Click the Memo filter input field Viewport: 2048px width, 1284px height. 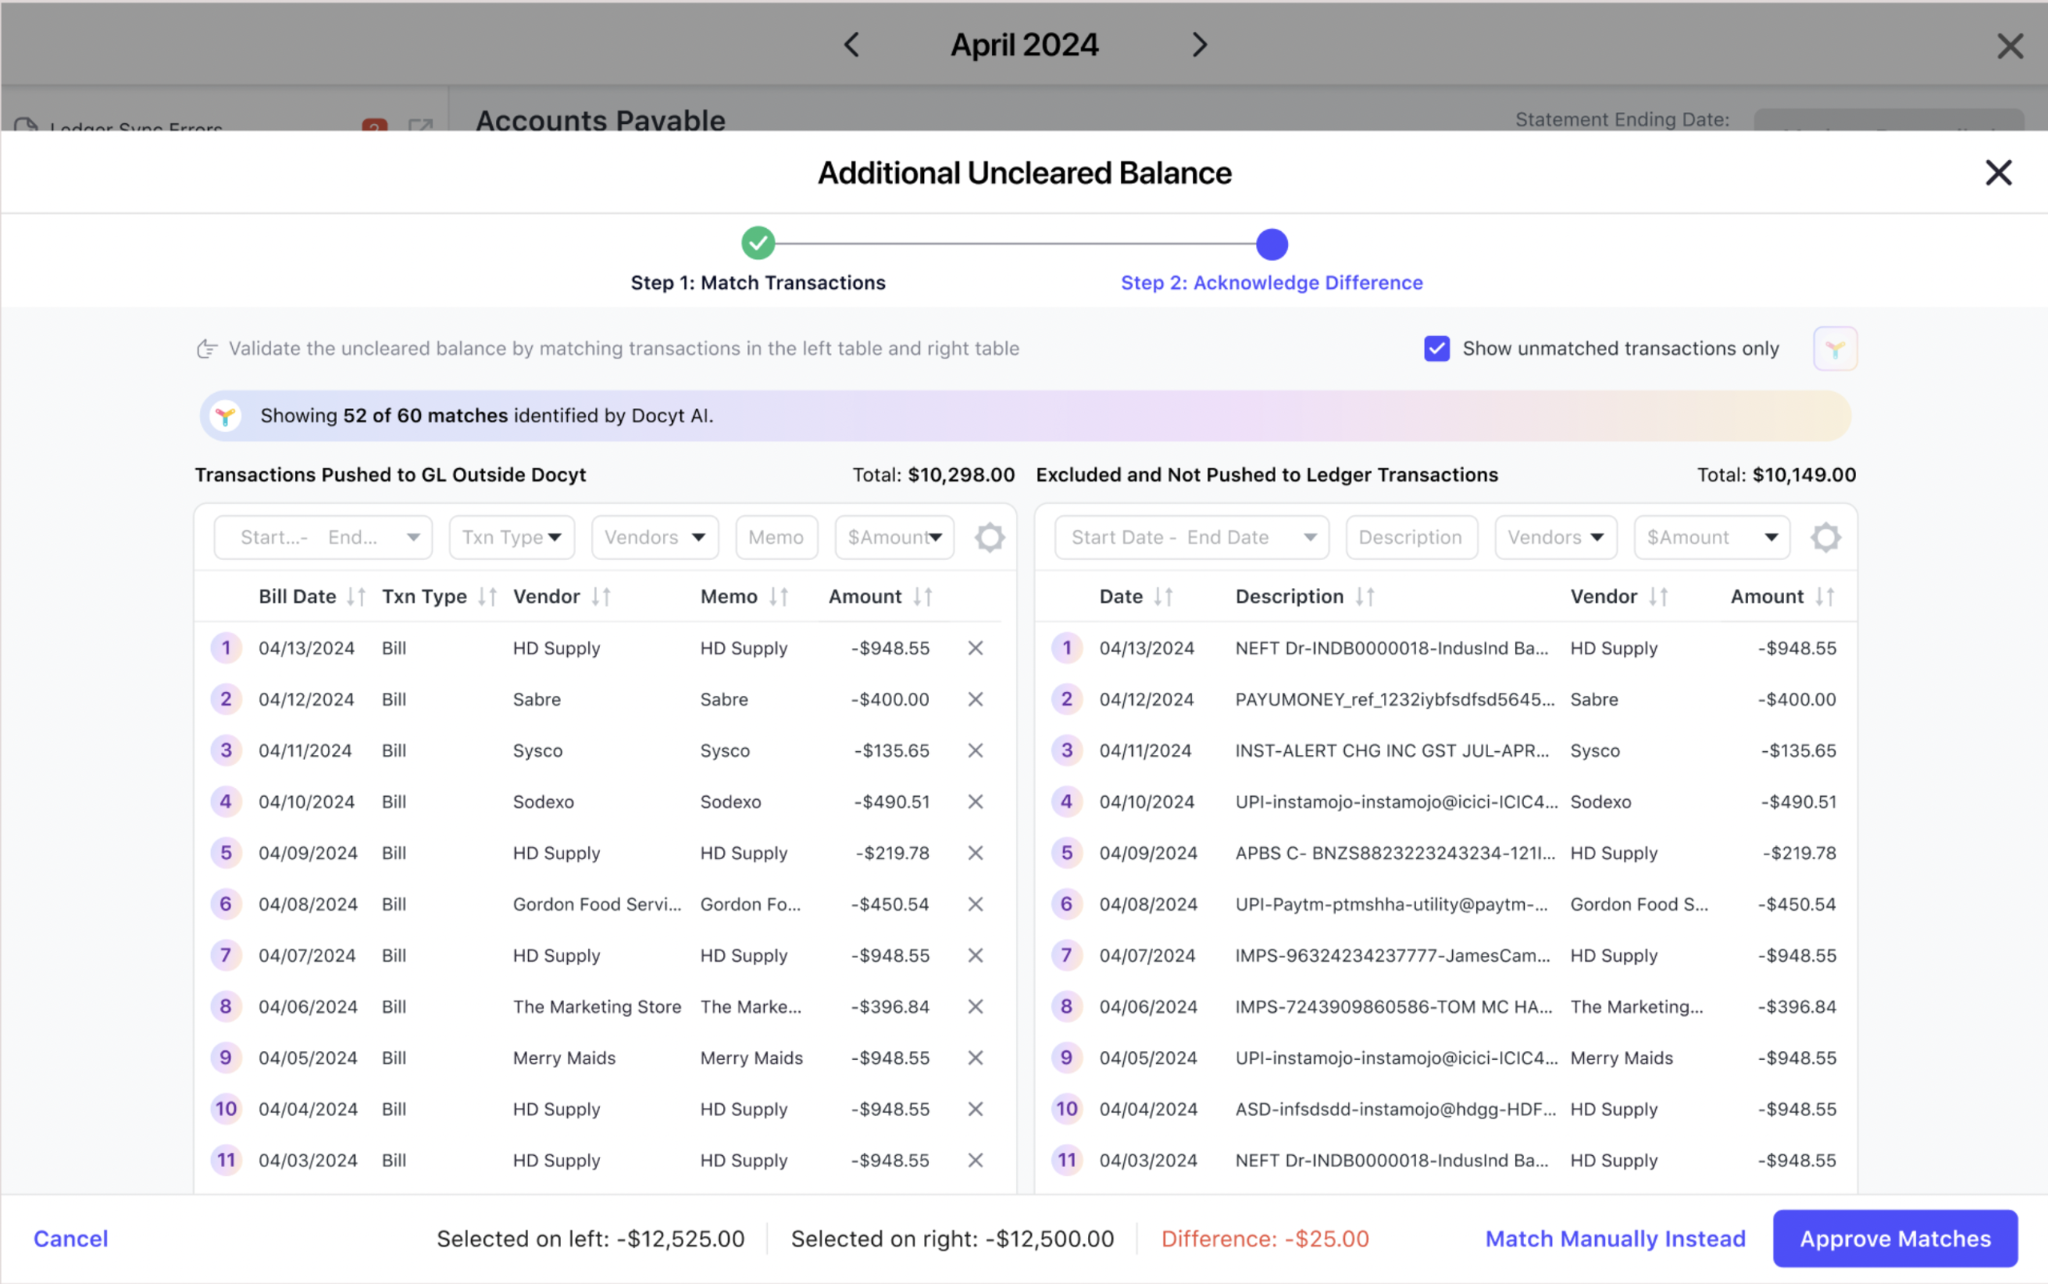776,537
